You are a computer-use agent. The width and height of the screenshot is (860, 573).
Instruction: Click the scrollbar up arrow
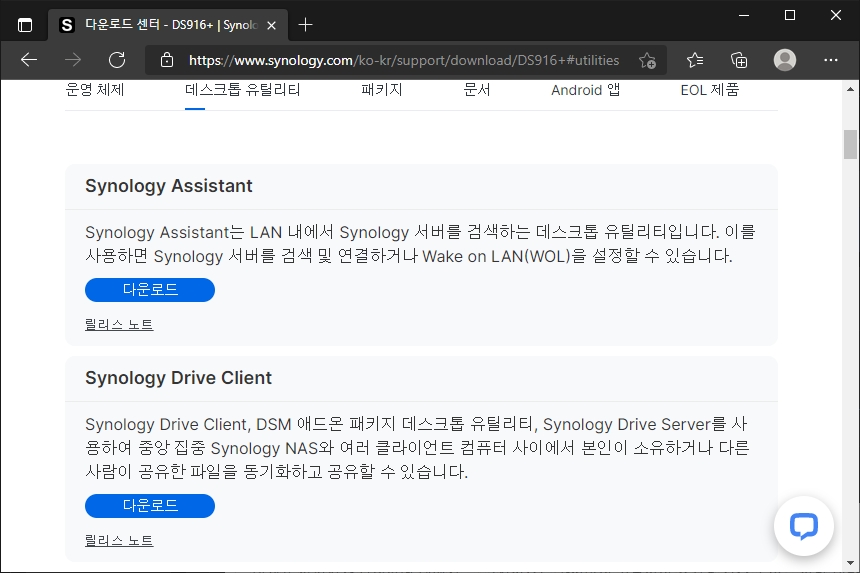click(x=850, y=88)
